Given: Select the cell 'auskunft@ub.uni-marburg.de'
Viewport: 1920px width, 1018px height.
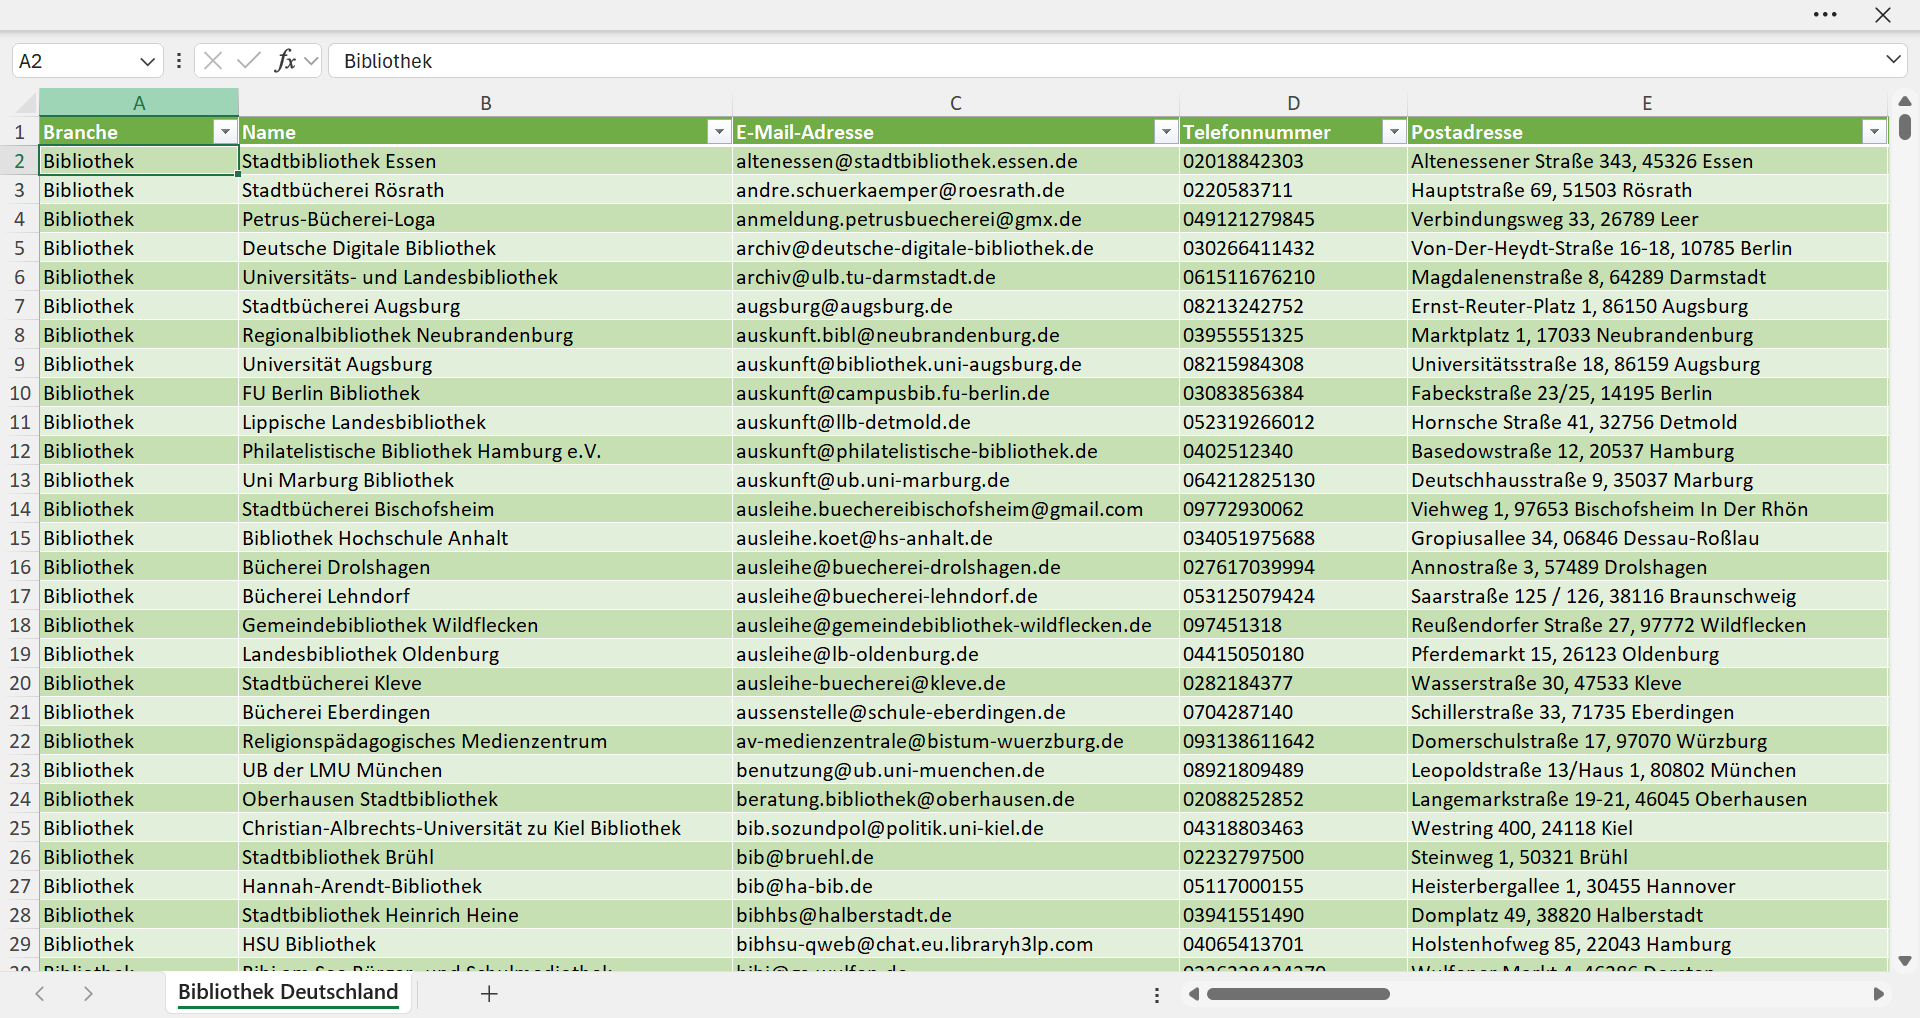Looking at the screenshot, I should pyautogui.click(x=956, y=480).
